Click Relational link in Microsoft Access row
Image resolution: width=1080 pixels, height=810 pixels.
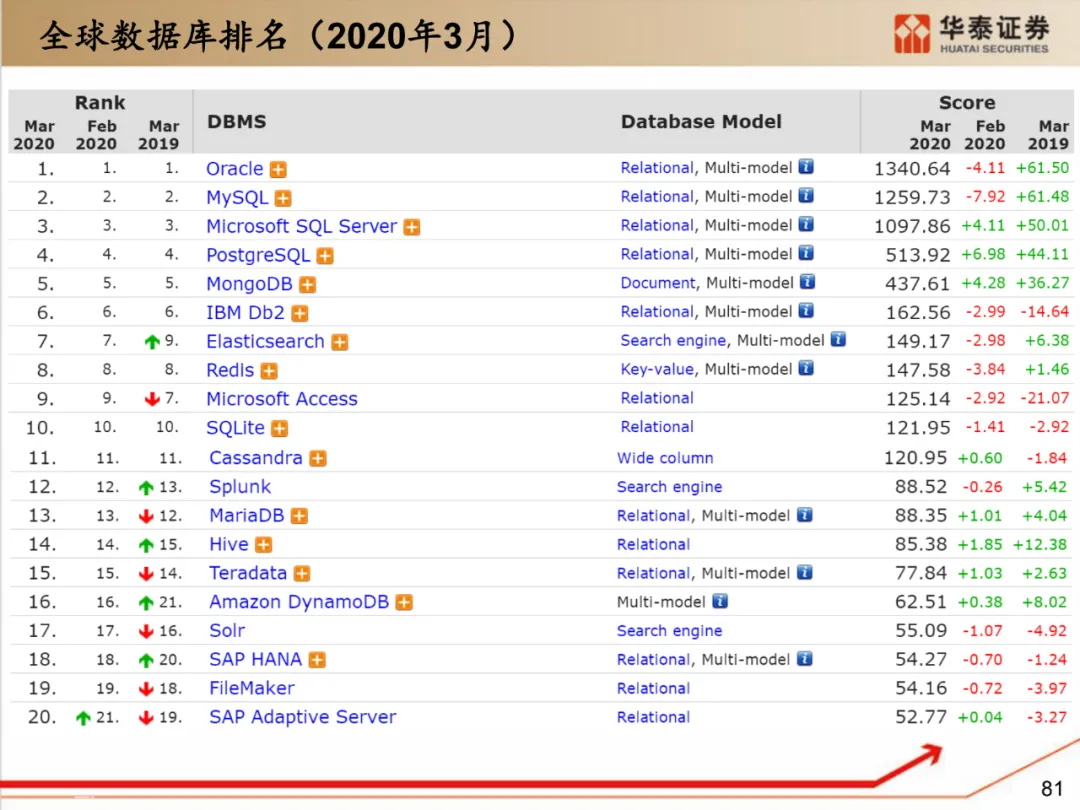[x=657, y=398]
